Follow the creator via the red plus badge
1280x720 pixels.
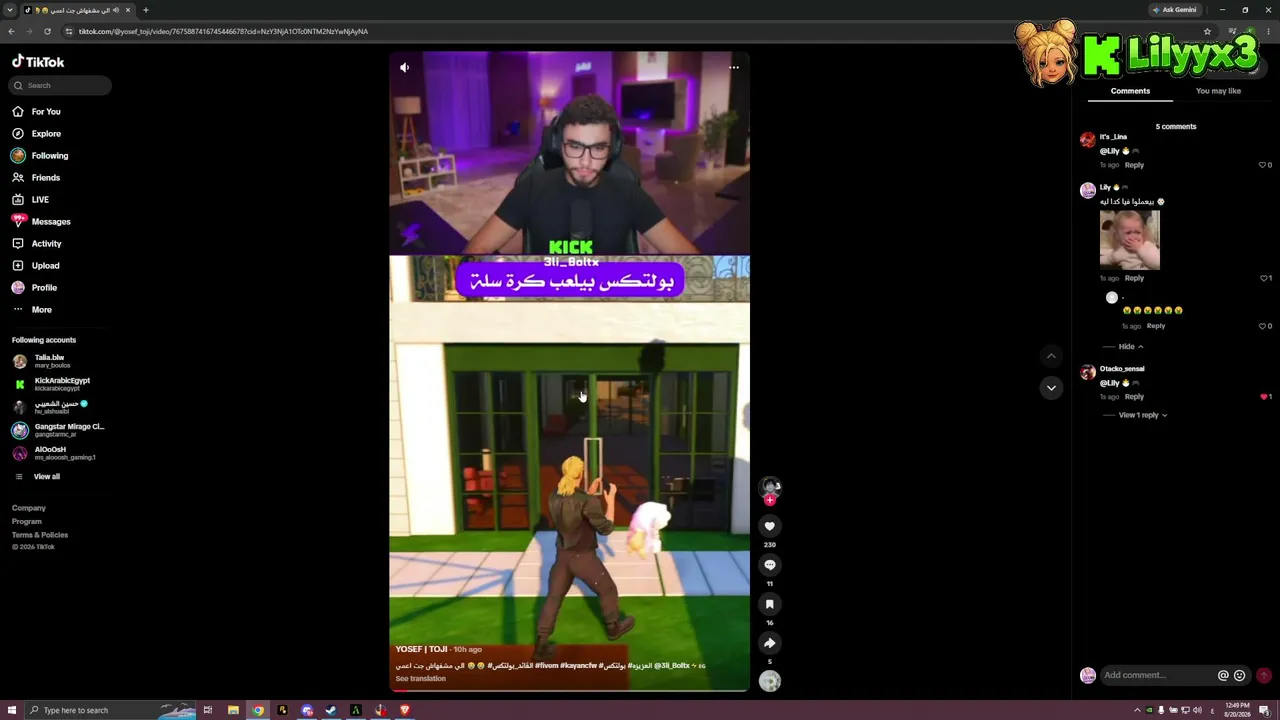coord(769,500)
